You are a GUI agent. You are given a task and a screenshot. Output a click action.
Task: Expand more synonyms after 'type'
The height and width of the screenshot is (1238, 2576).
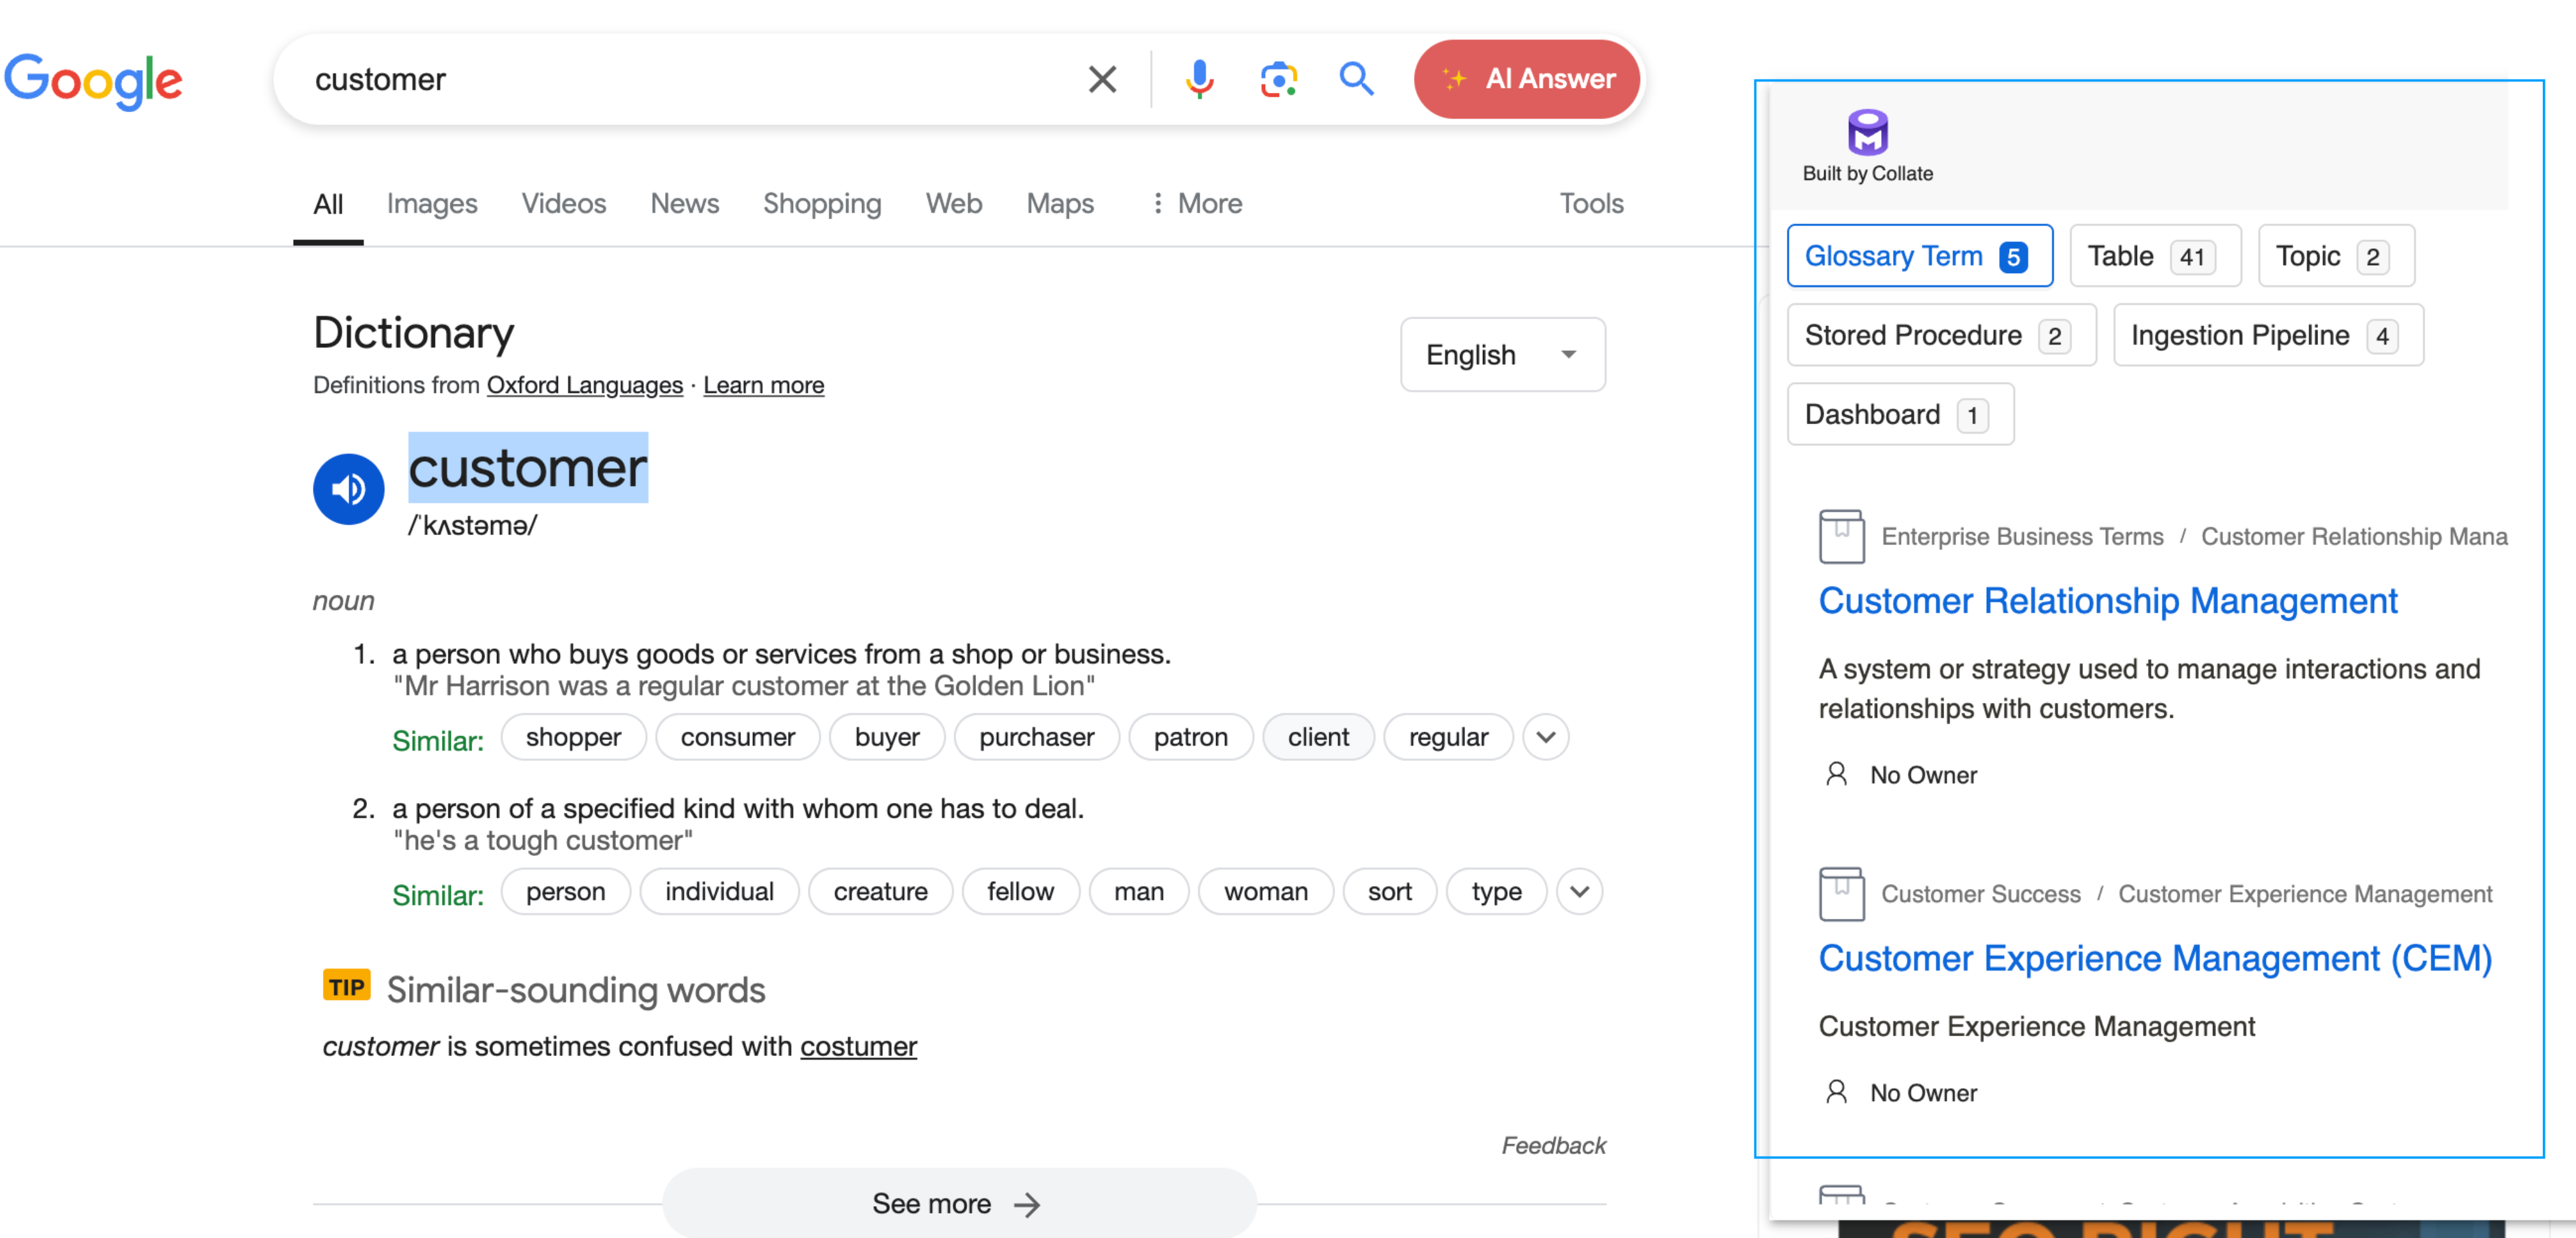[1579, 892]
